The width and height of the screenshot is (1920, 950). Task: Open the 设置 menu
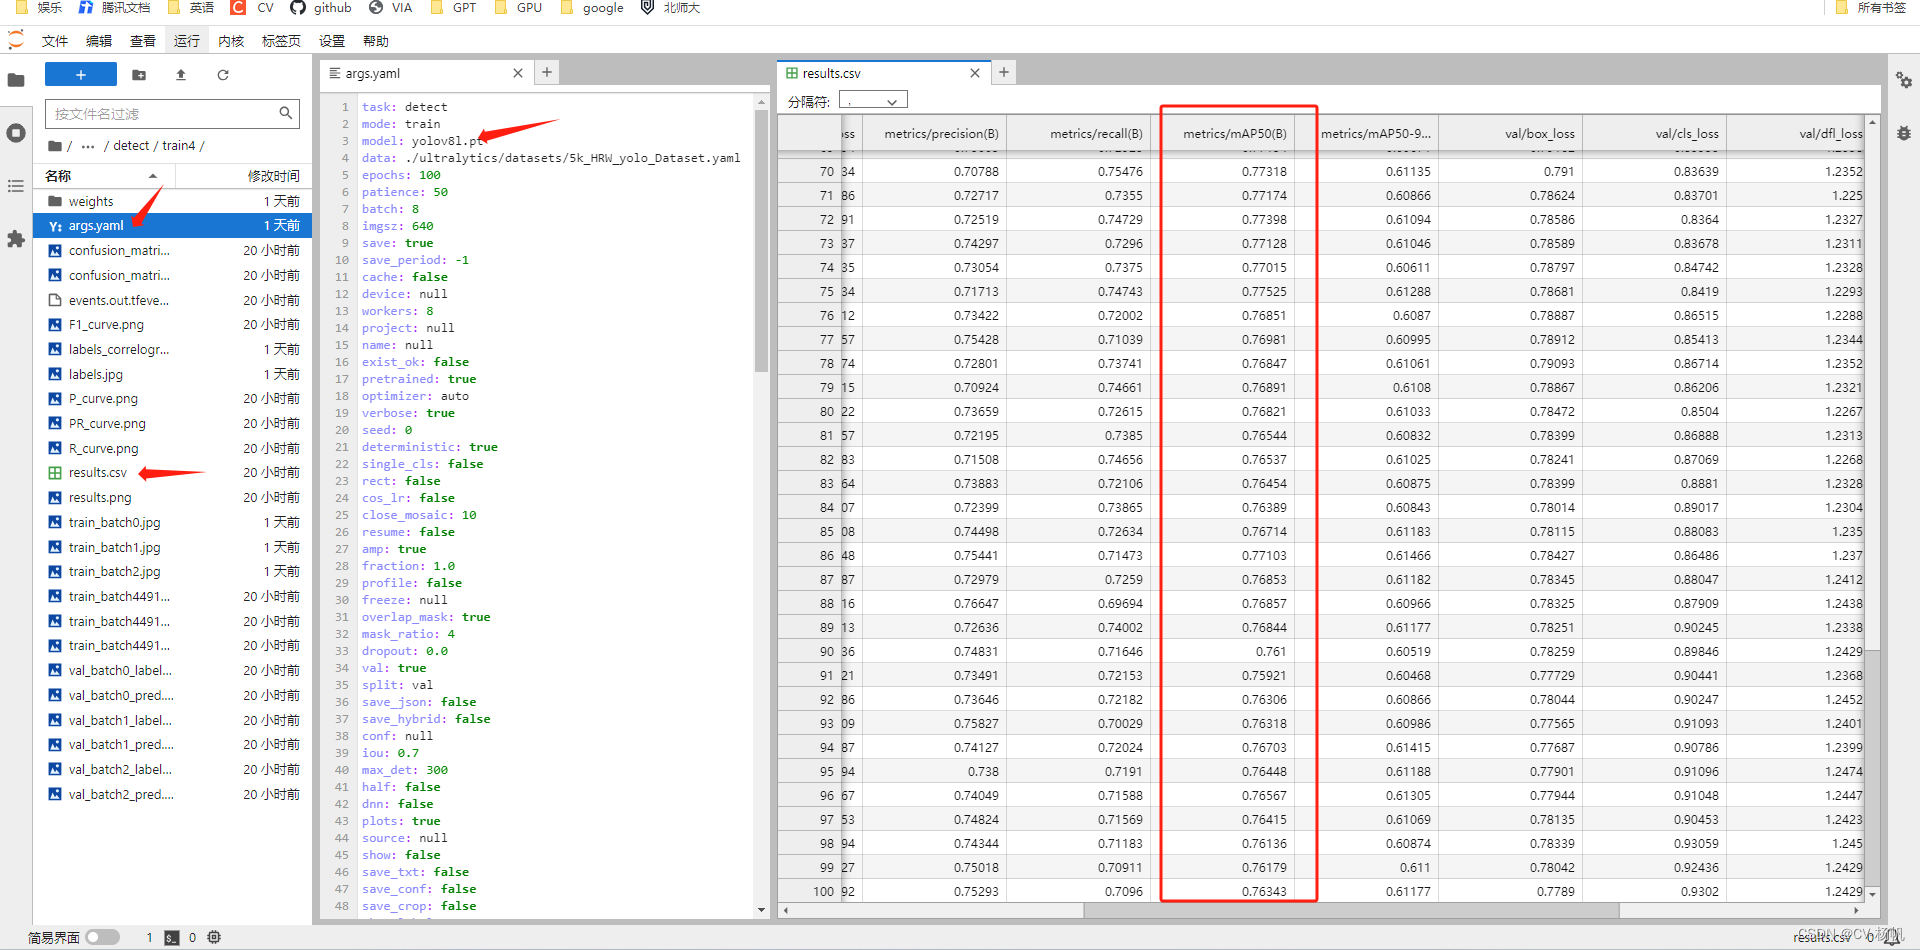coord(332,41)
